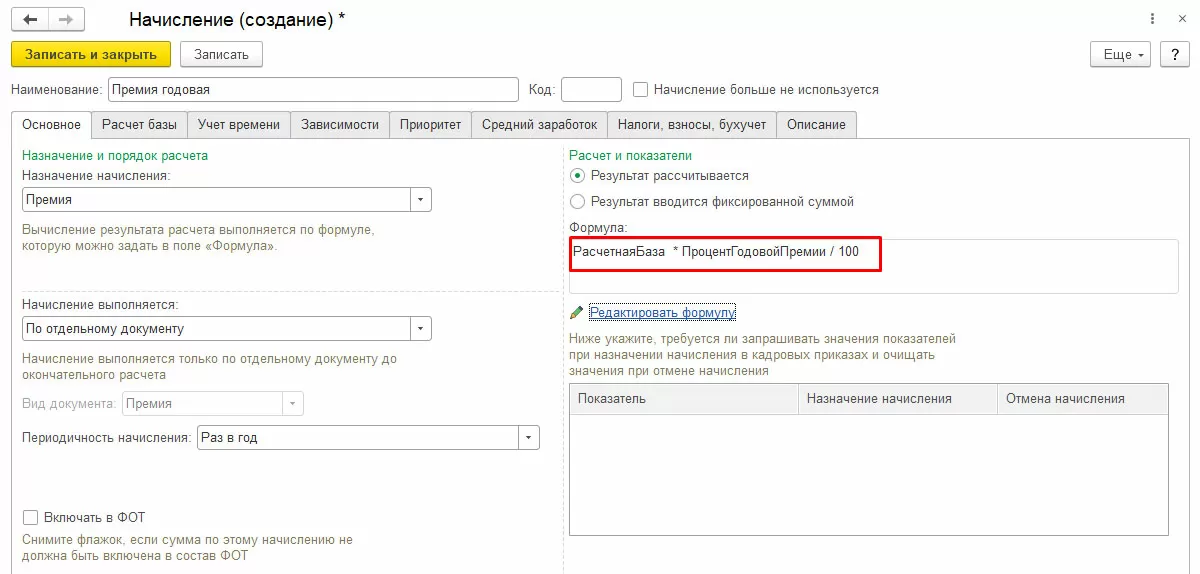Click the pencil icon beside the formula link

click(x=576, y=313)
